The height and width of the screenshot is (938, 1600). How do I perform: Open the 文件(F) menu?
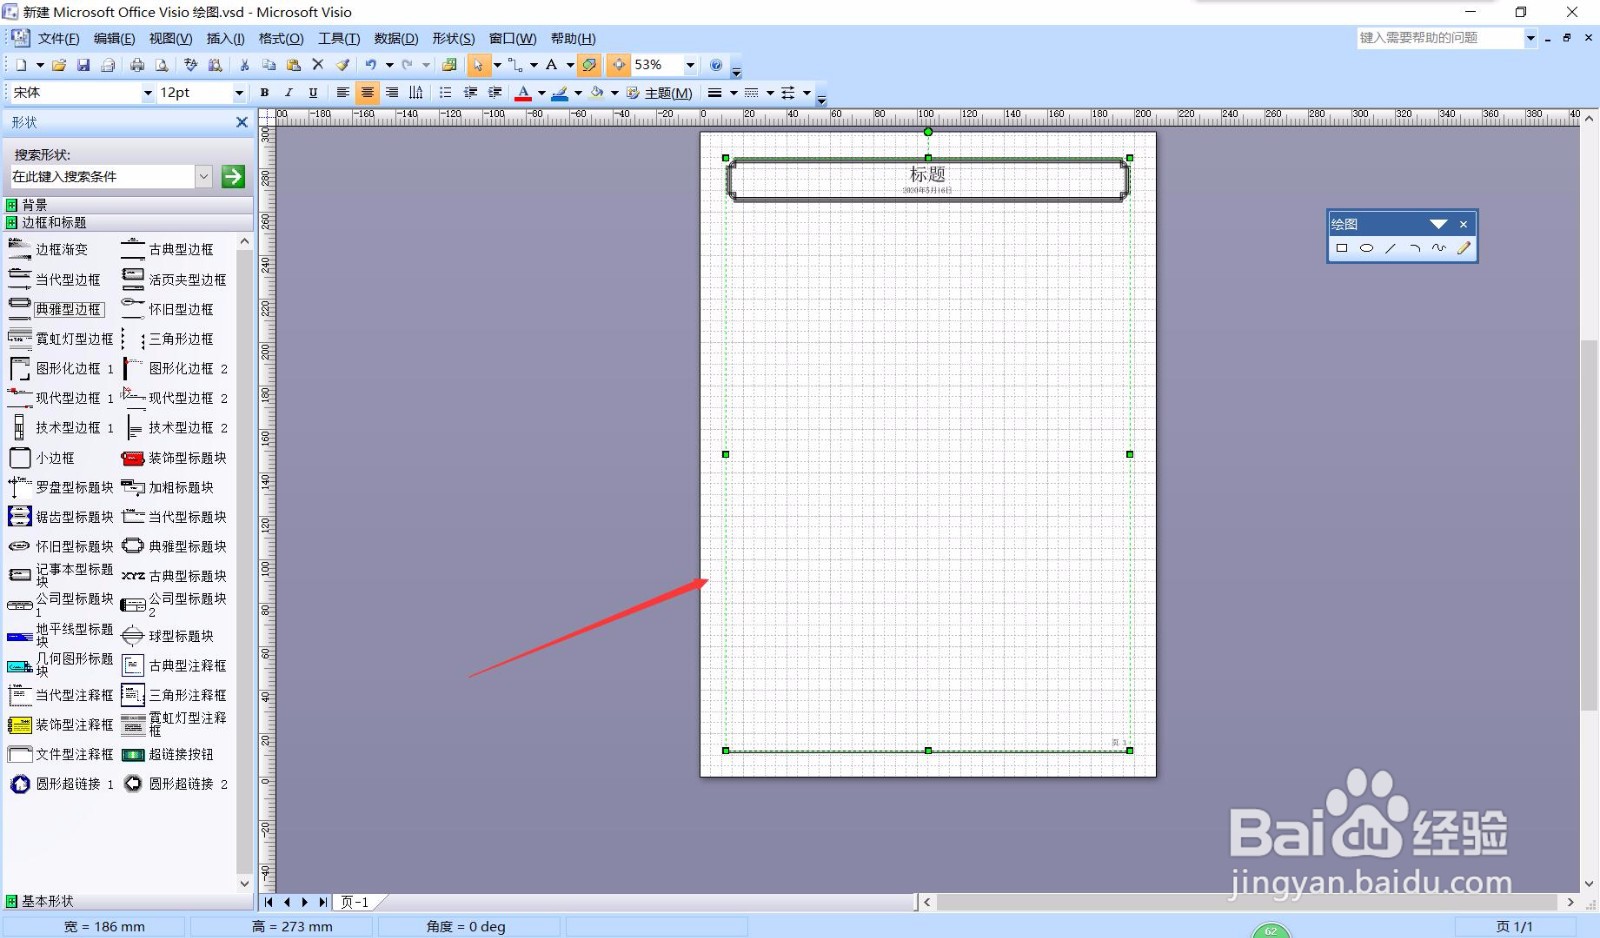[x=58, y=39]
